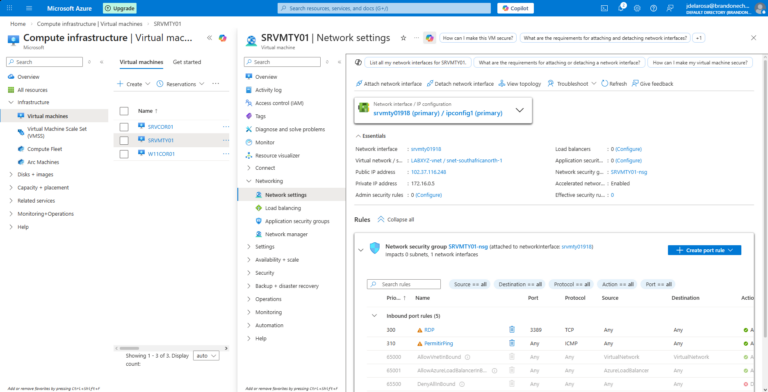Click the Source == all filter pill
This screenshot has height=392, width=768.
tap(470, 284)
